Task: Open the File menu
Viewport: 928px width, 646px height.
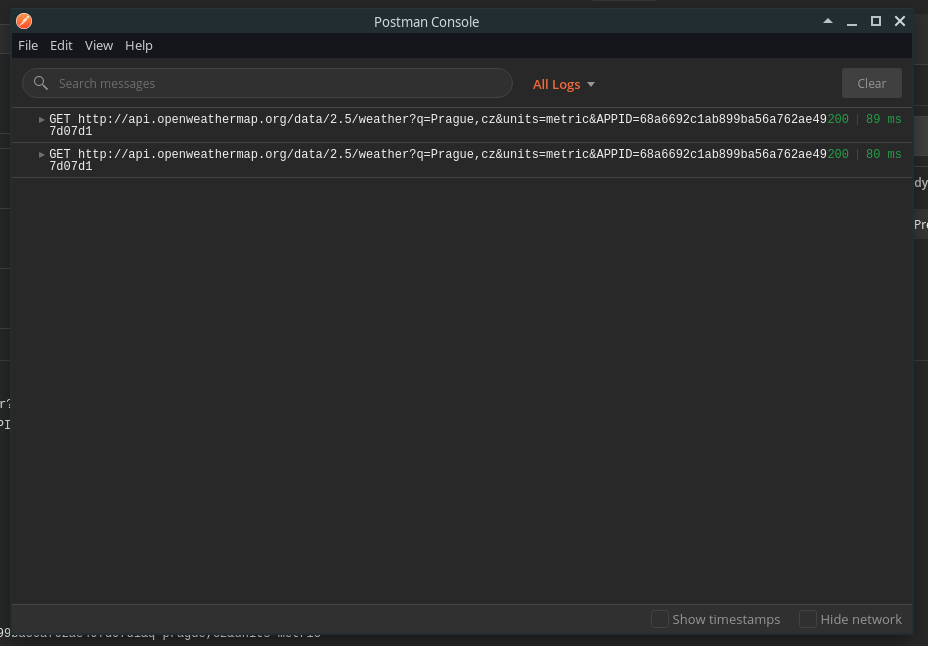Action: click(28, 46)
